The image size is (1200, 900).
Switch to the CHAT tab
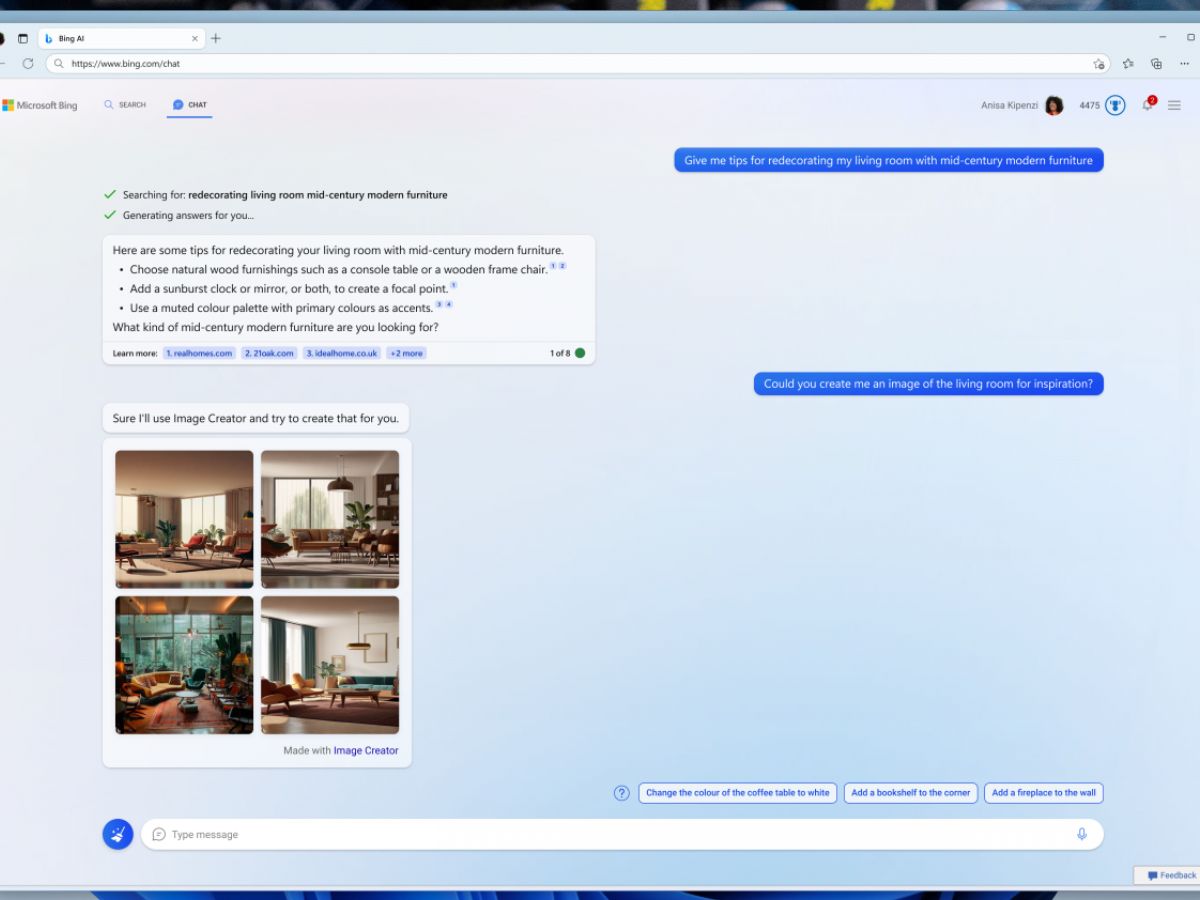pos(190,104)
